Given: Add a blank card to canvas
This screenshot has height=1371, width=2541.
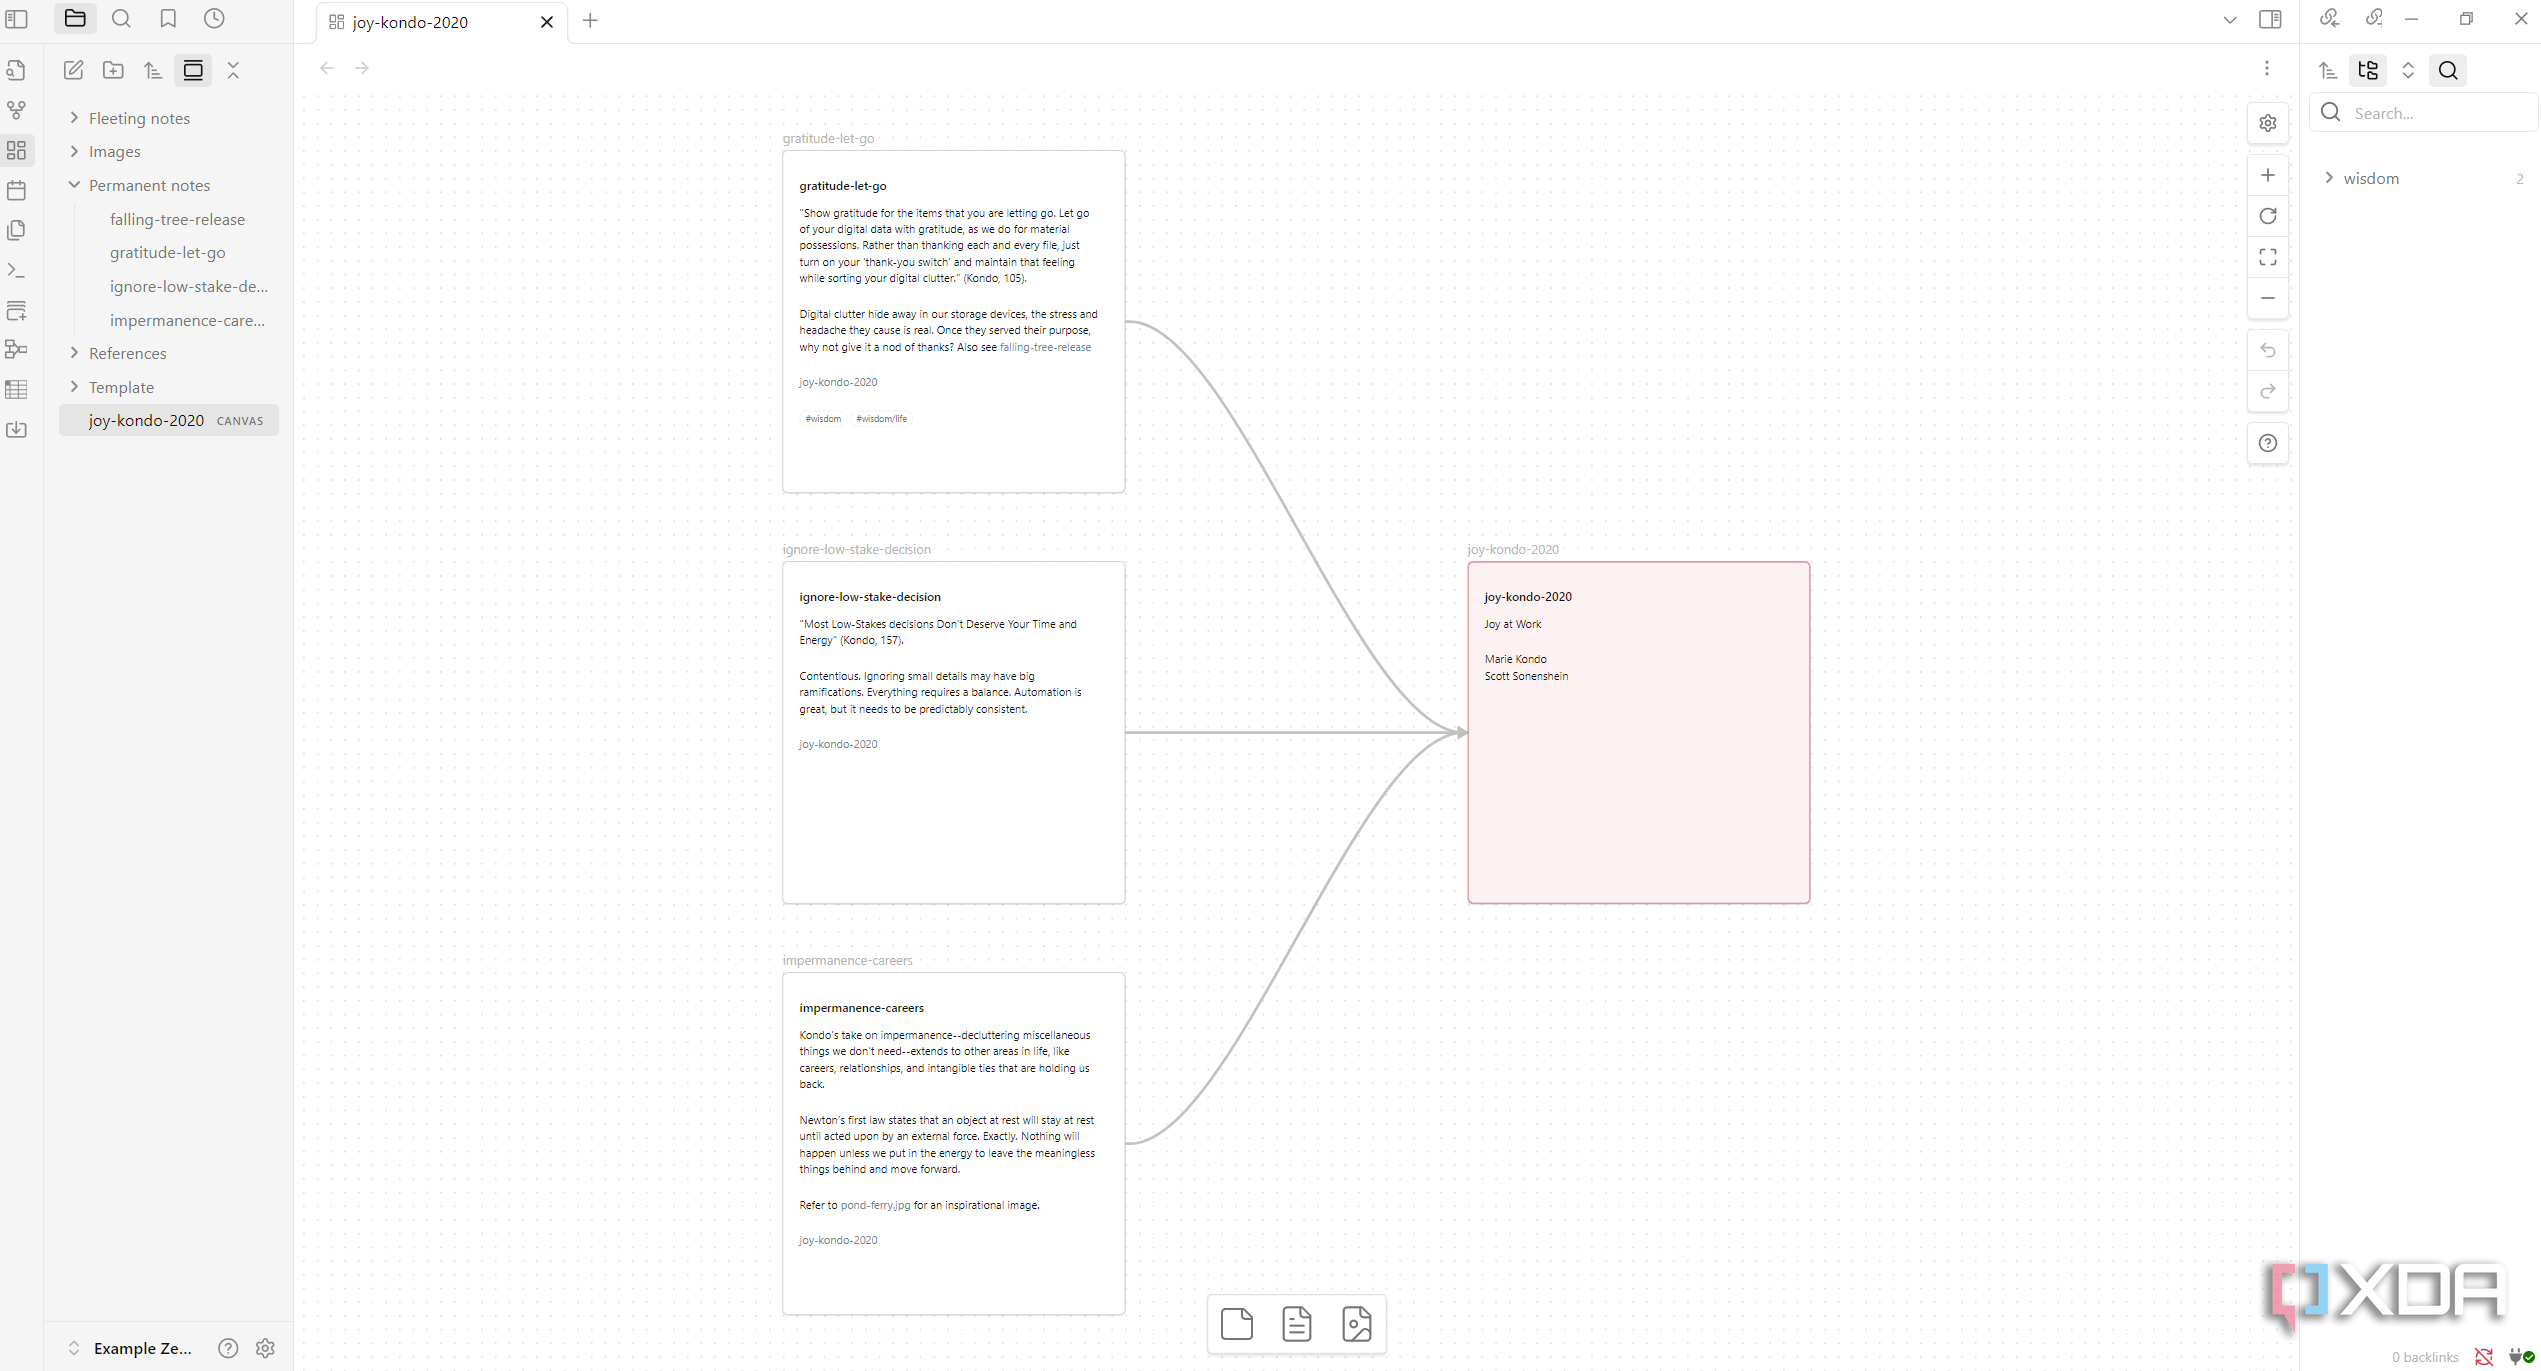Looking at the screenshot, I should (x=1237, y=1324).
